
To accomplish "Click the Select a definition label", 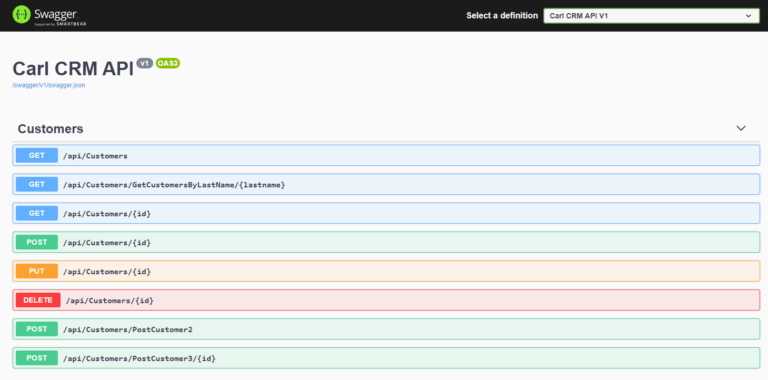I will [502, 16].
